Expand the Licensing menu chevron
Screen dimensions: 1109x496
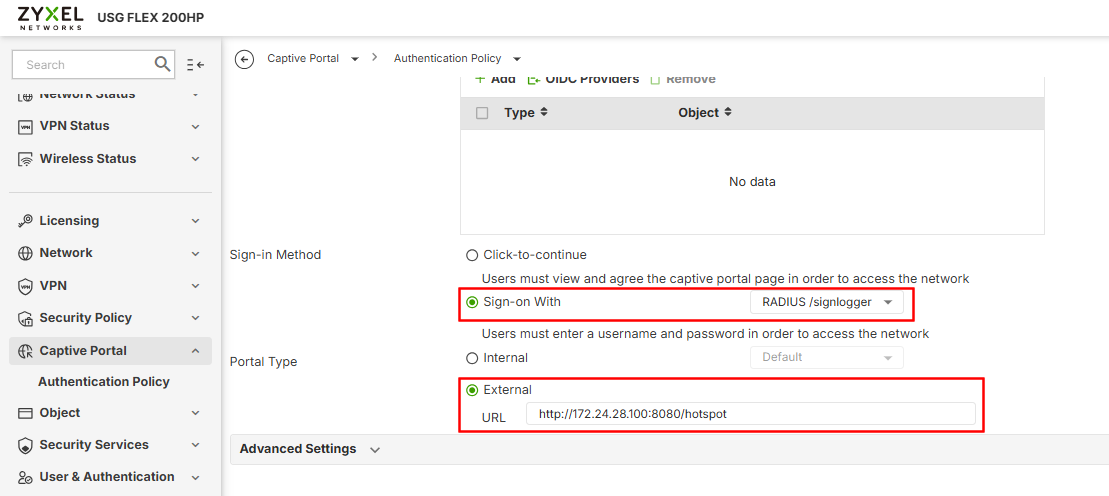point(196,221)
